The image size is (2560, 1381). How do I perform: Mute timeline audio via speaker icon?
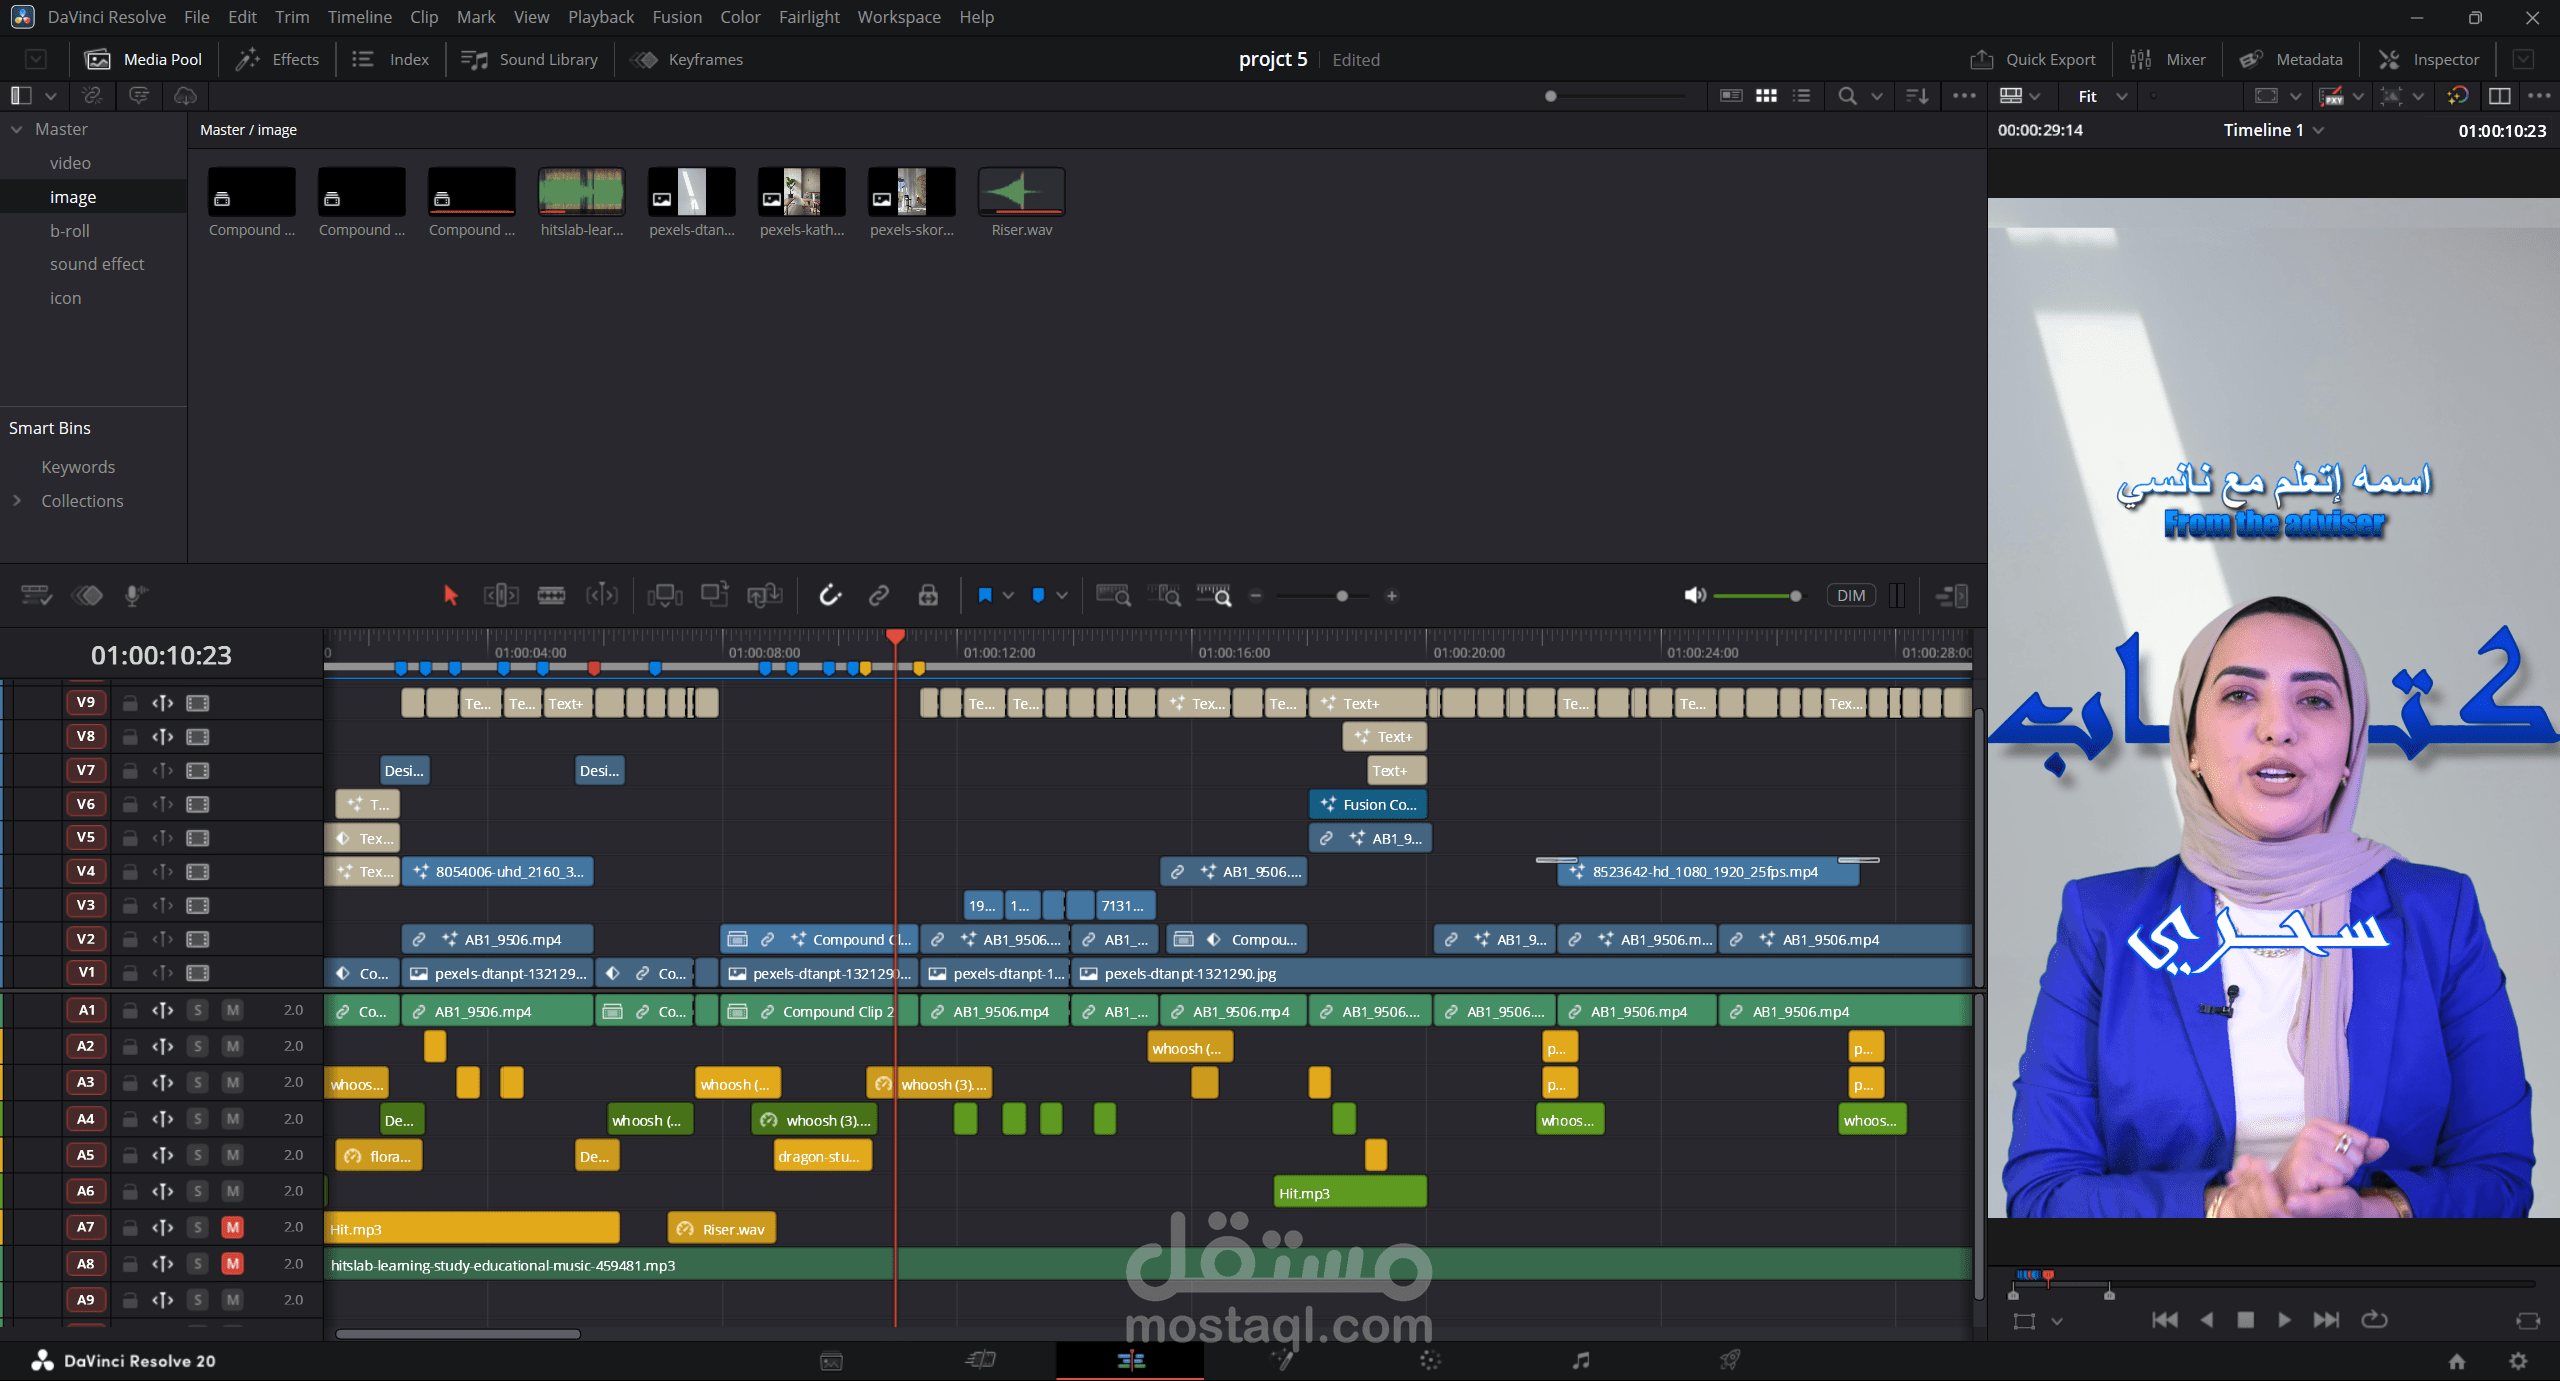tap(1694, 596)
